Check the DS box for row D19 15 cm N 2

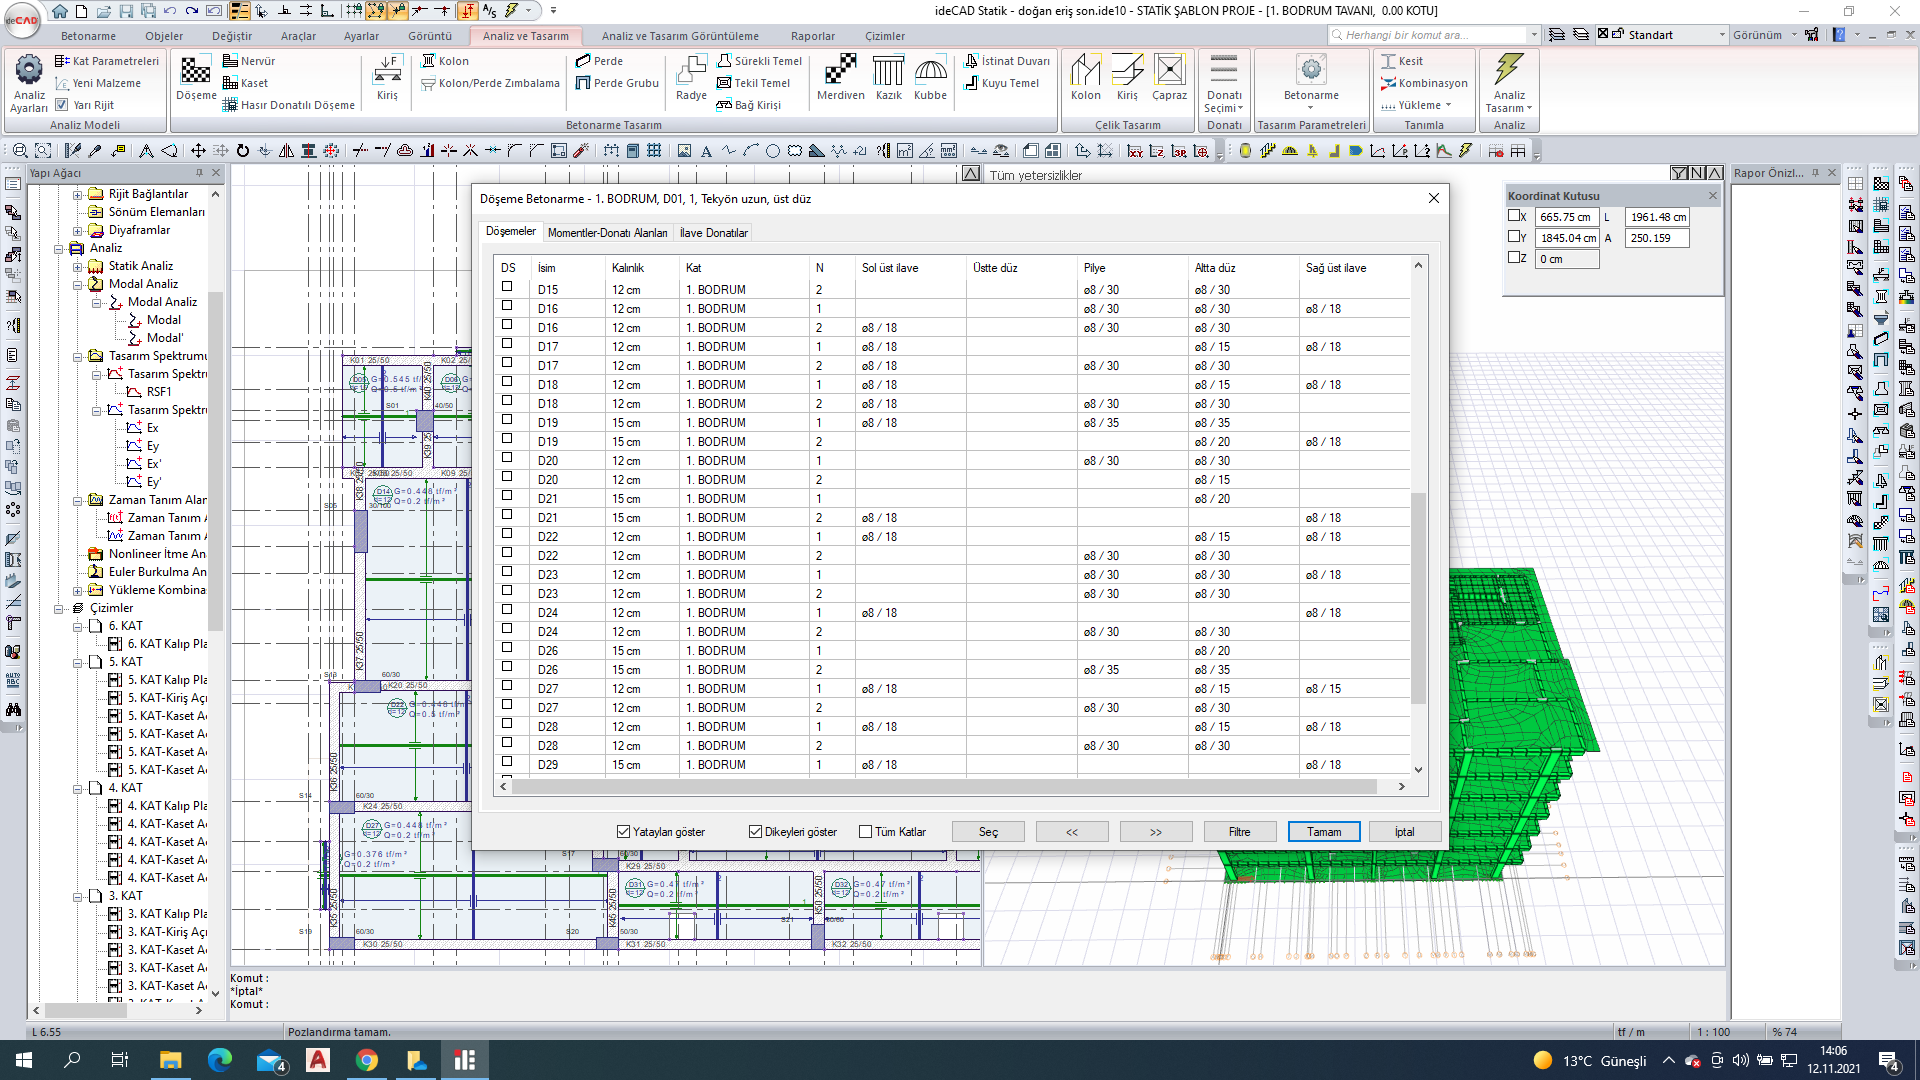(x=507, y=439)
